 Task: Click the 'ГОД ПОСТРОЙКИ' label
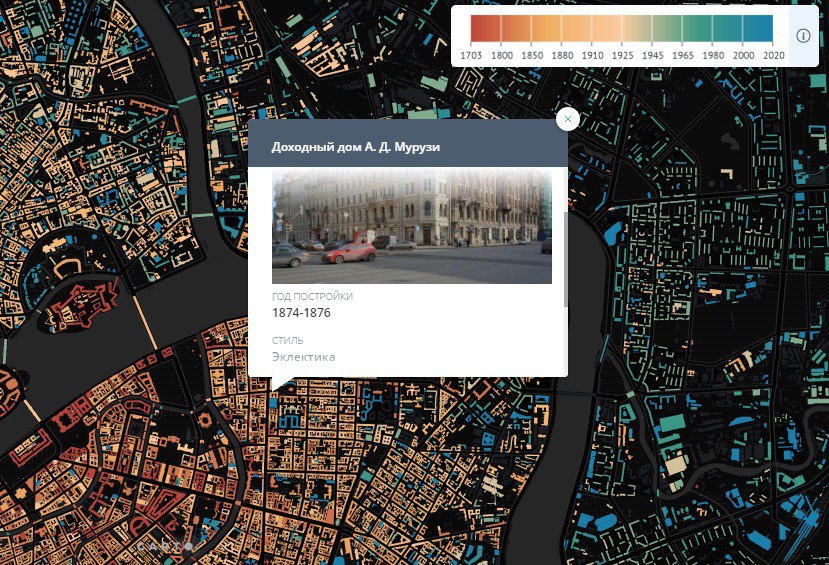[x=312, y=297]
